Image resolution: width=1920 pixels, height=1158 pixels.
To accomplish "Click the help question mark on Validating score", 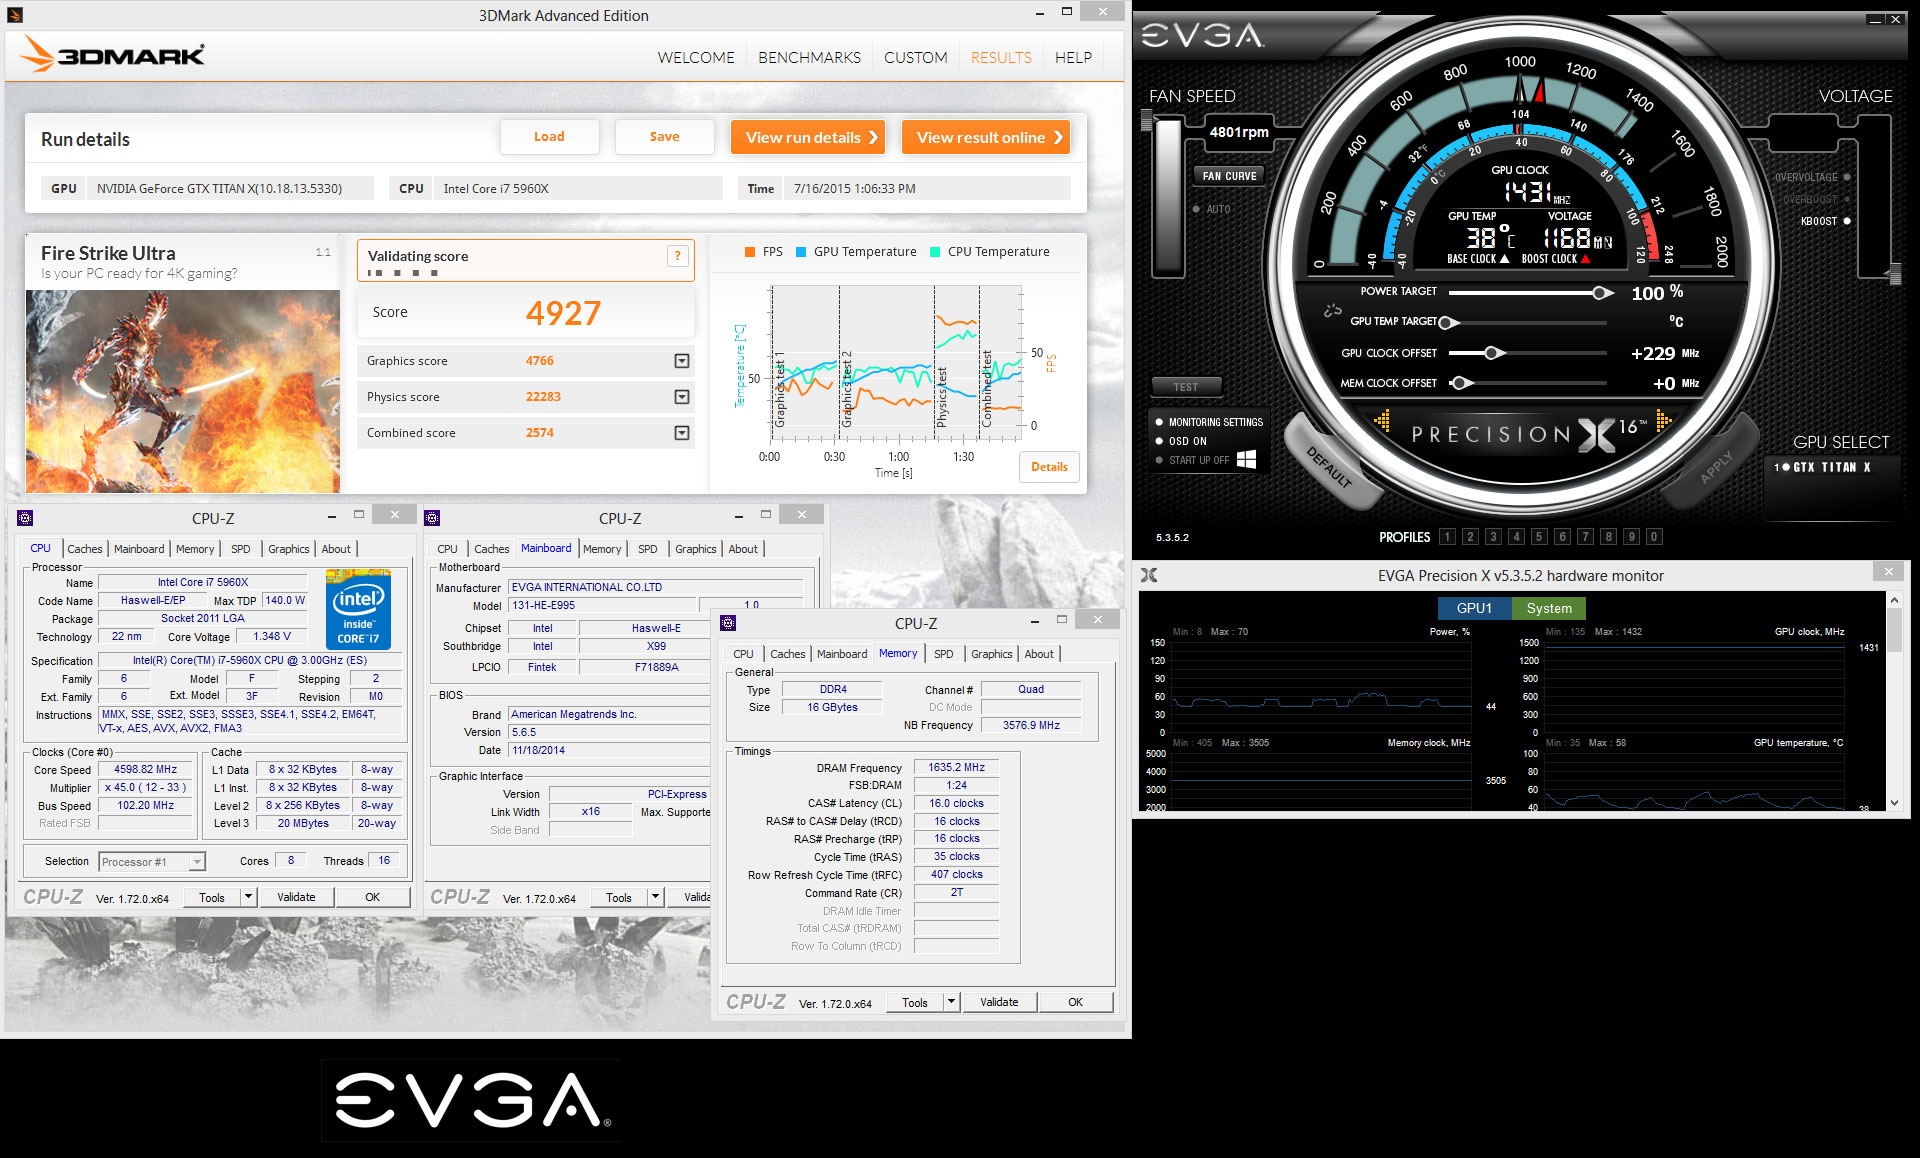I will (677, 256).
